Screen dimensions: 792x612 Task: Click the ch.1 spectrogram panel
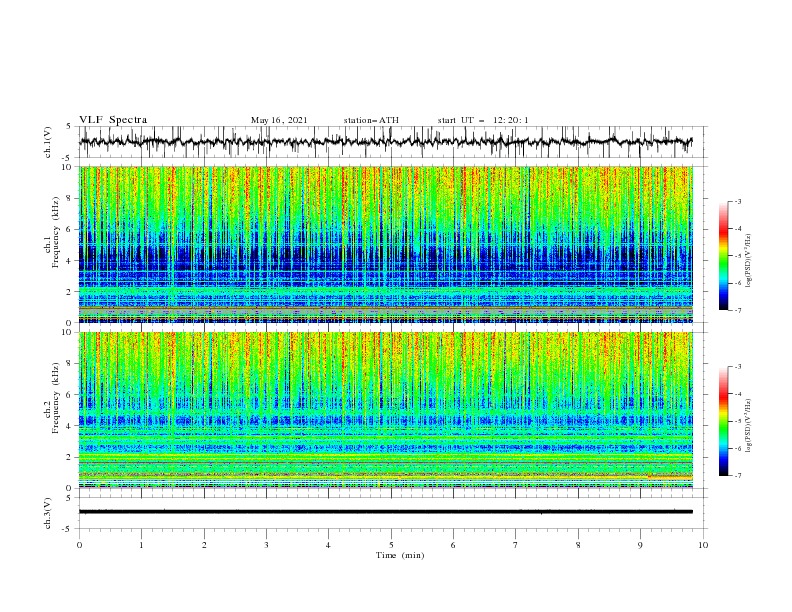385,244
